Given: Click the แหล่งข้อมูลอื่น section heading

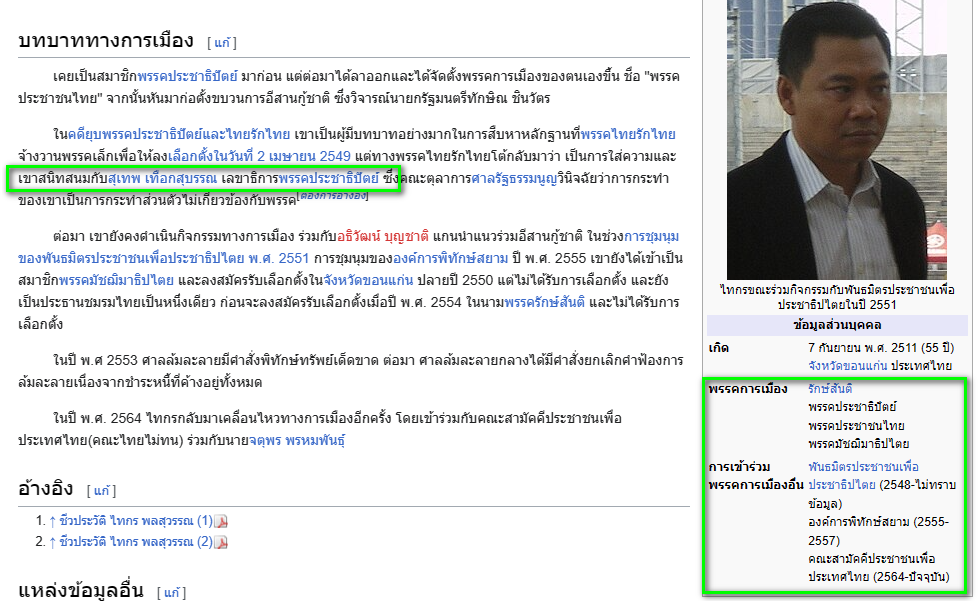Looking at the screenshot, I should tap(81, 591).
